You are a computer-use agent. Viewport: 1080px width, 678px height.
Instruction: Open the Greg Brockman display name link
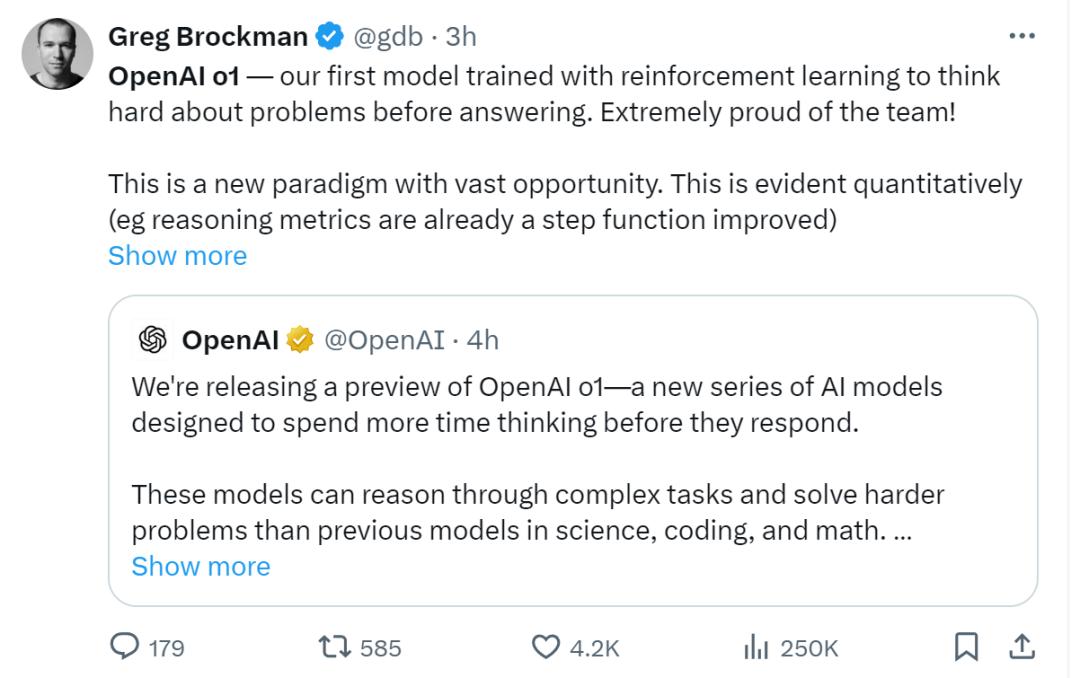pyautogui.click(x=207, y=37)
